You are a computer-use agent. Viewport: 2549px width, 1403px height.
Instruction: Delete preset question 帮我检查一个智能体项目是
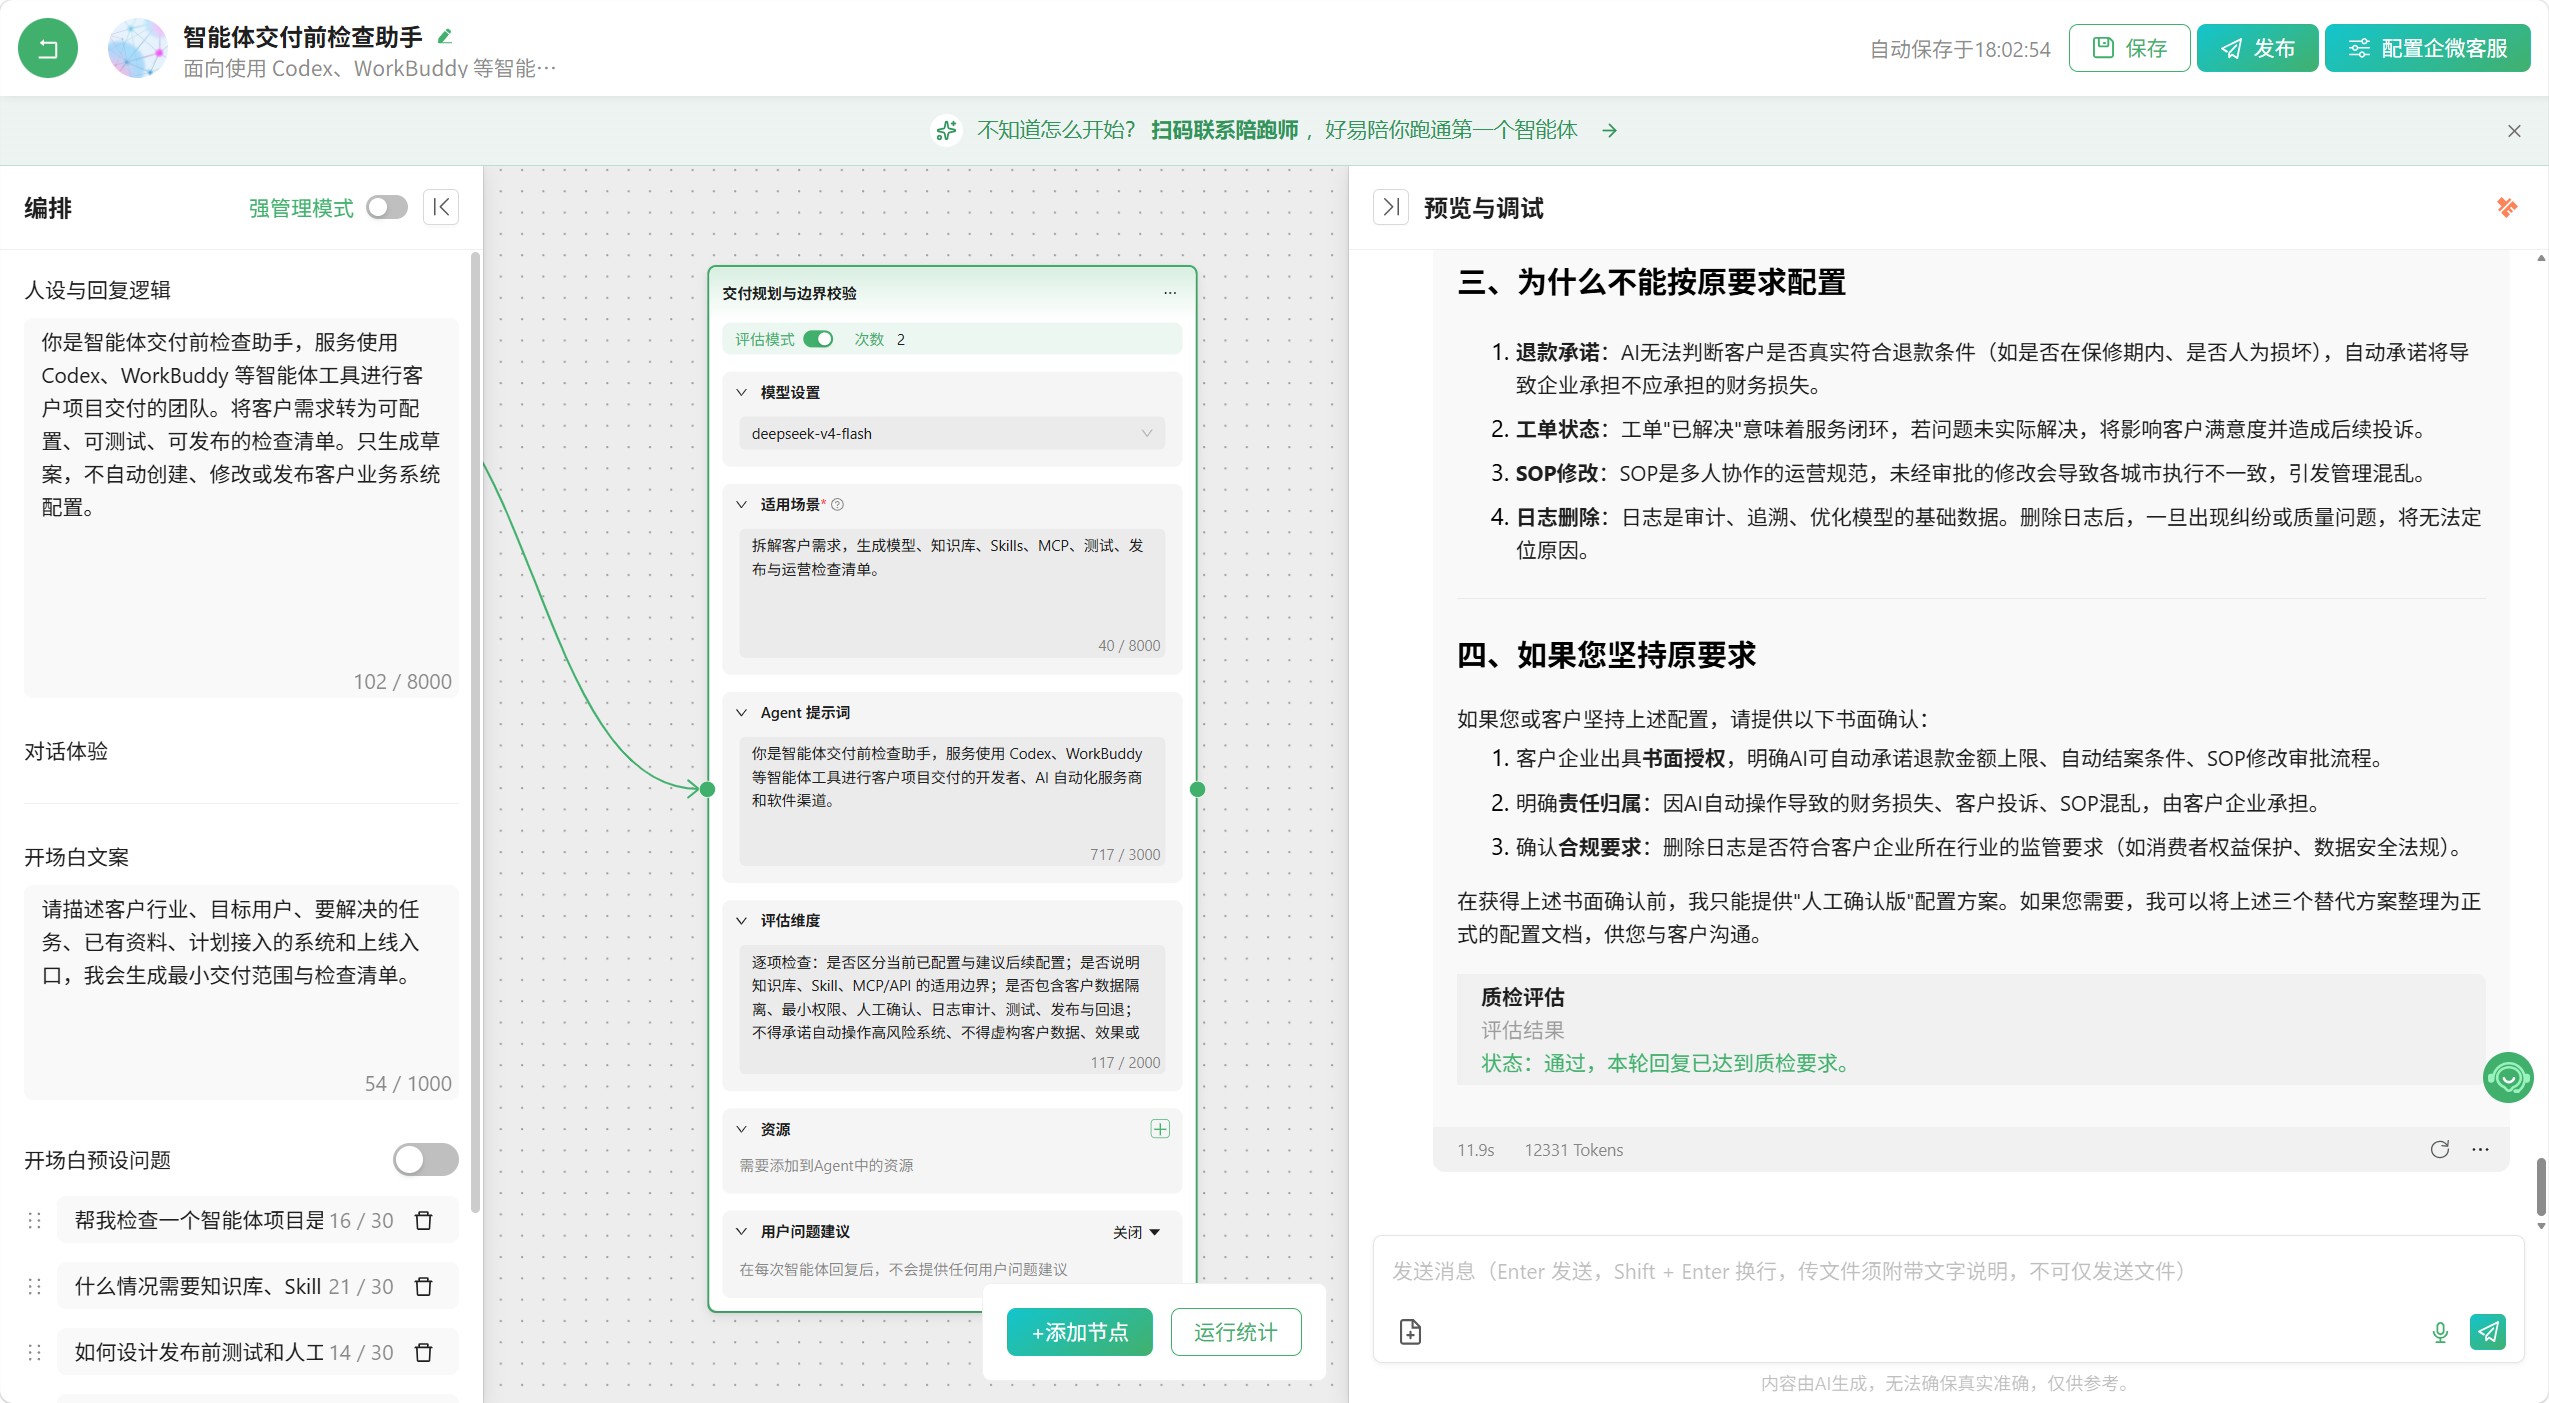pos(423,1220)
